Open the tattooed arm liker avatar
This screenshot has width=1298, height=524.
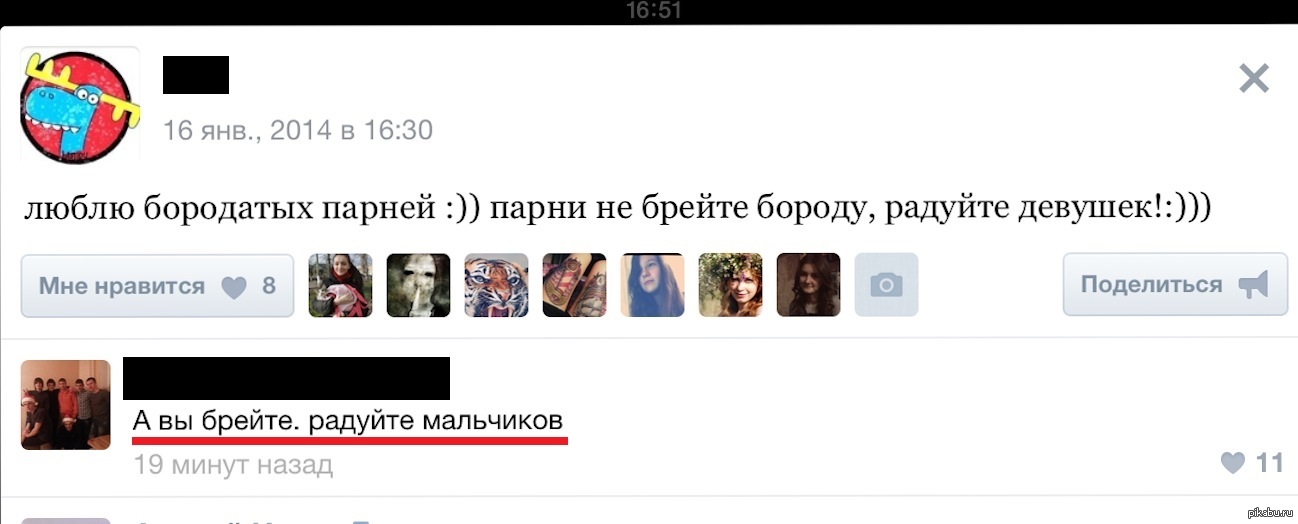coord(574,285)
